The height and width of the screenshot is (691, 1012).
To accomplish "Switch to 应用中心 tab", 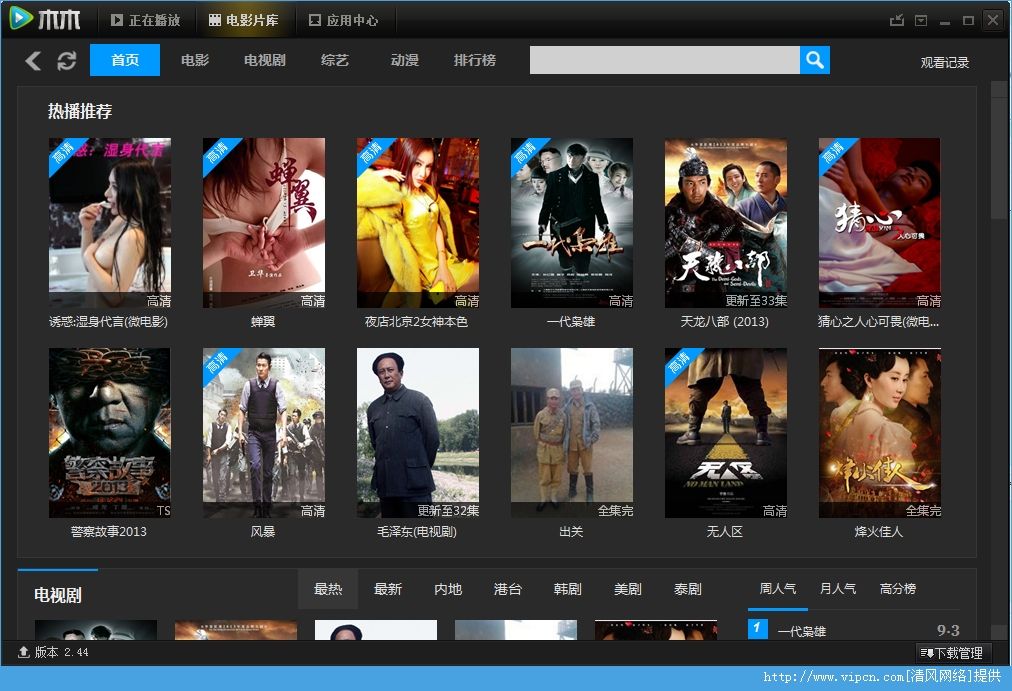I will tap(343, 21).
